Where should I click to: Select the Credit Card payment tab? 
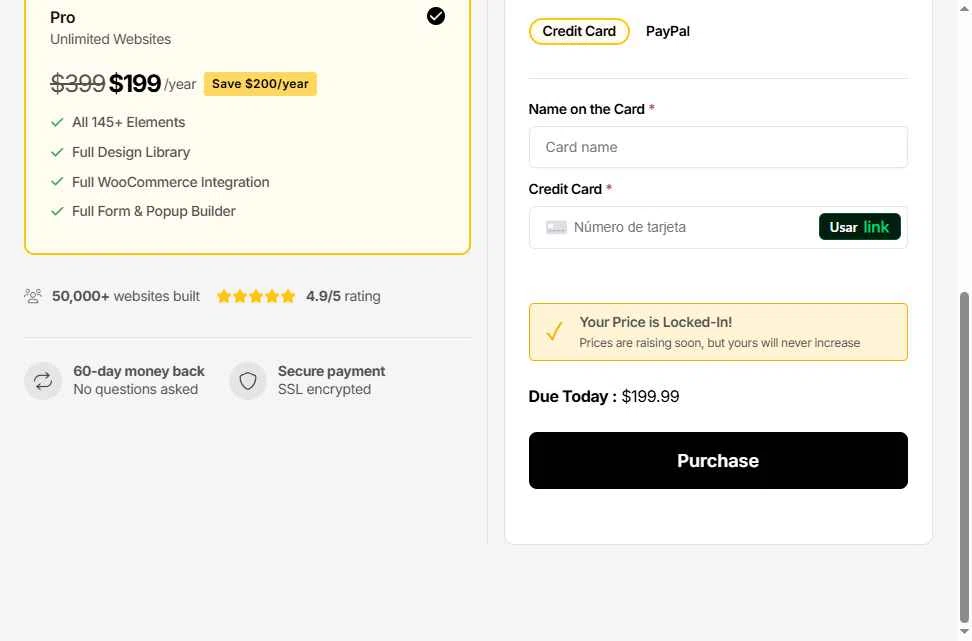tap(579, 32)
